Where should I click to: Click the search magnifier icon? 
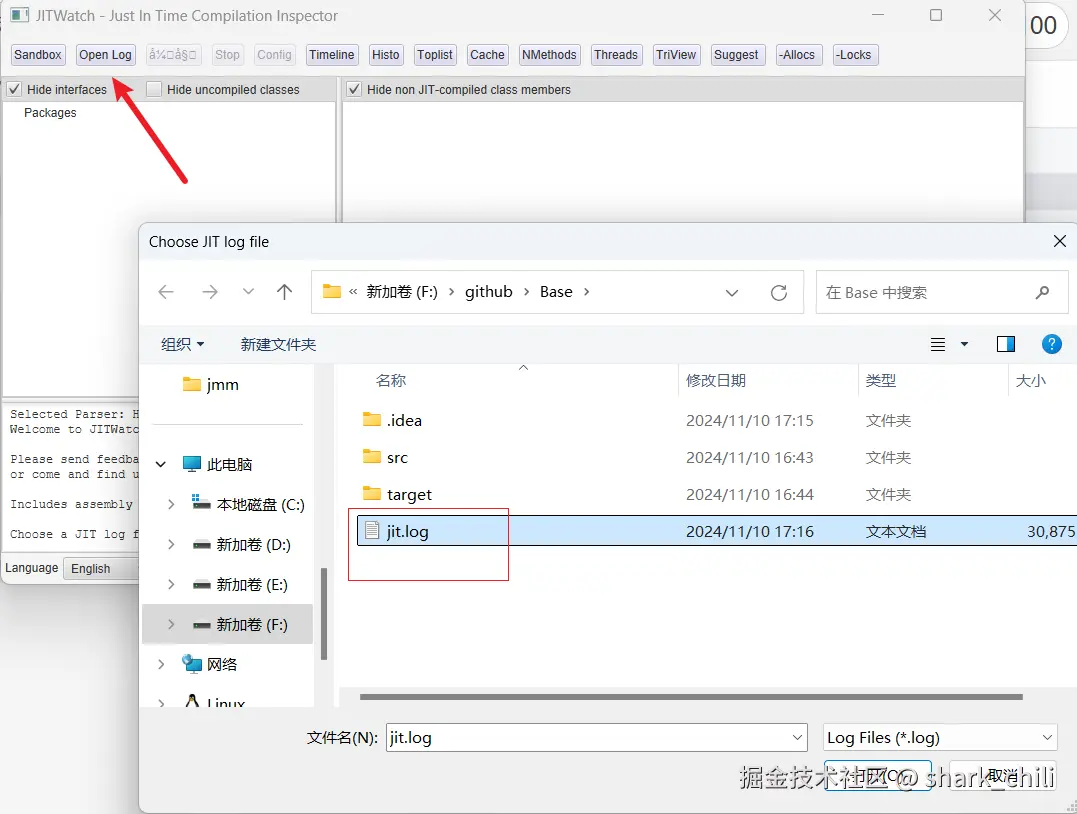pyautogui.click(x=1042, y=293)
